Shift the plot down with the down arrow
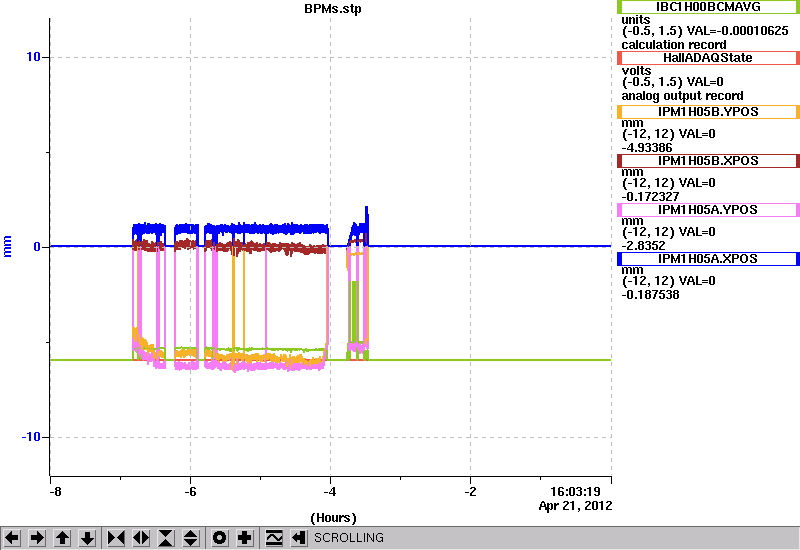The height and width of the screenshot is (550, 800). 87,538
